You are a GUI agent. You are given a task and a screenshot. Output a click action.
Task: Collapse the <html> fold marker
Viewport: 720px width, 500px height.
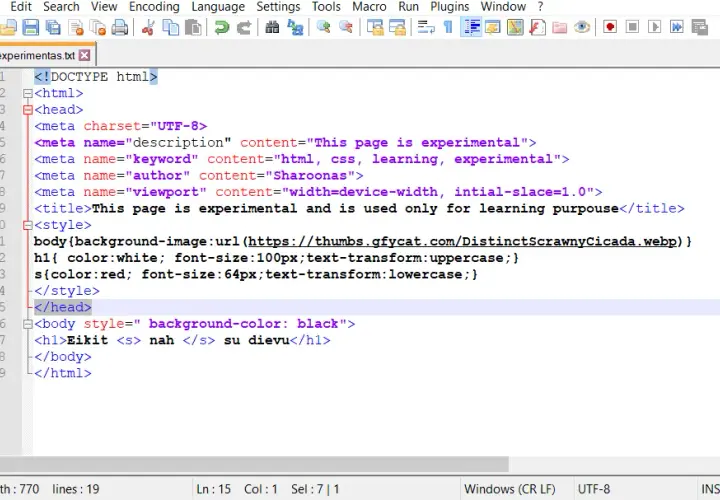(x=28, y=94)
